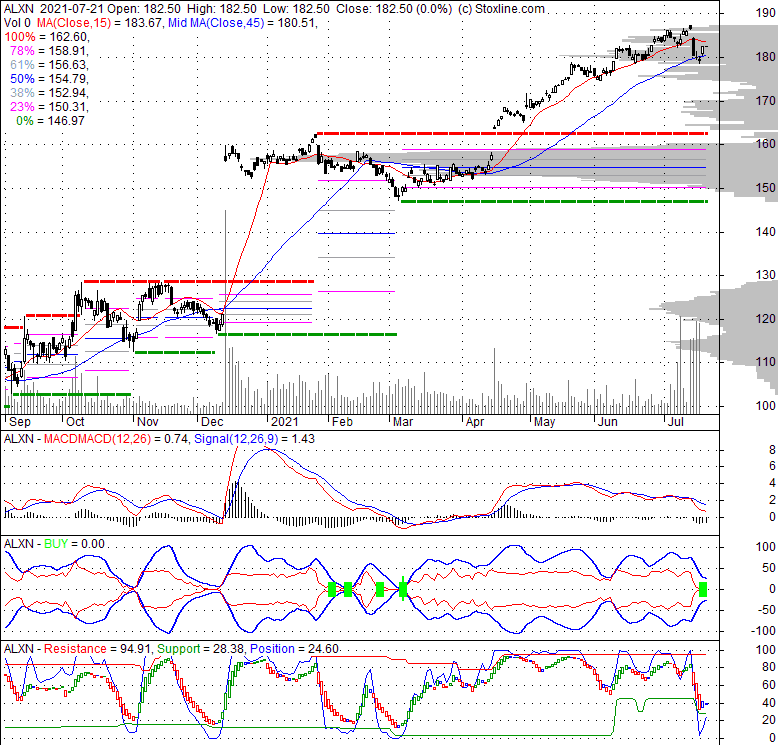Click the '50% = 154.79' retracement label

tap(49, 79)
